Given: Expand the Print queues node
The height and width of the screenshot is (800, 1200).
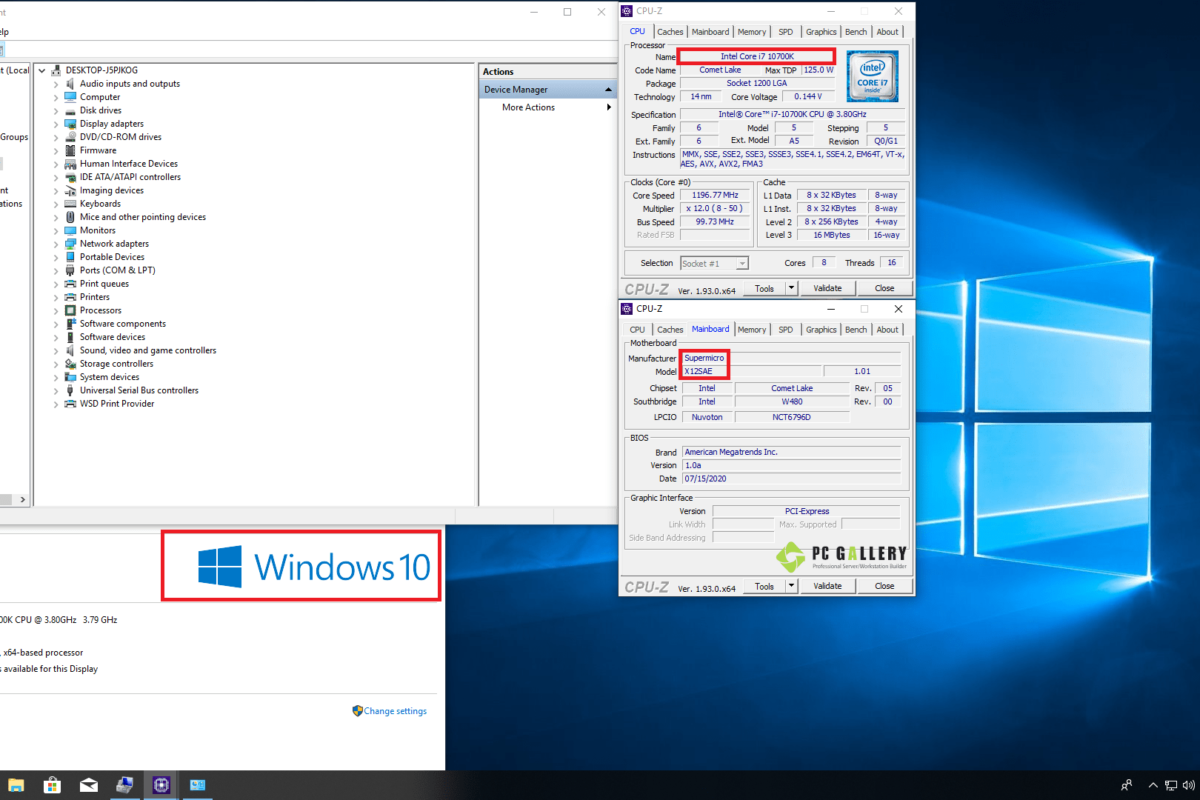Looking at the screenshot, I should (56, 284).
